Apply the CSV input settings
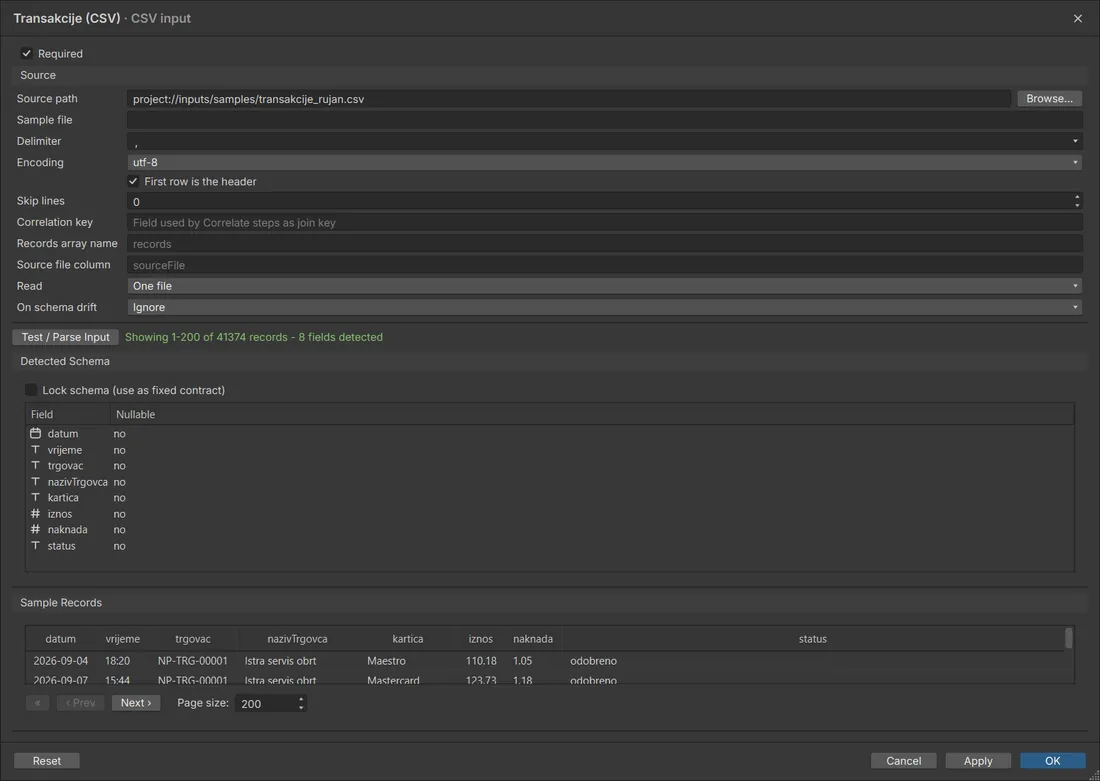 click(978, 761)
